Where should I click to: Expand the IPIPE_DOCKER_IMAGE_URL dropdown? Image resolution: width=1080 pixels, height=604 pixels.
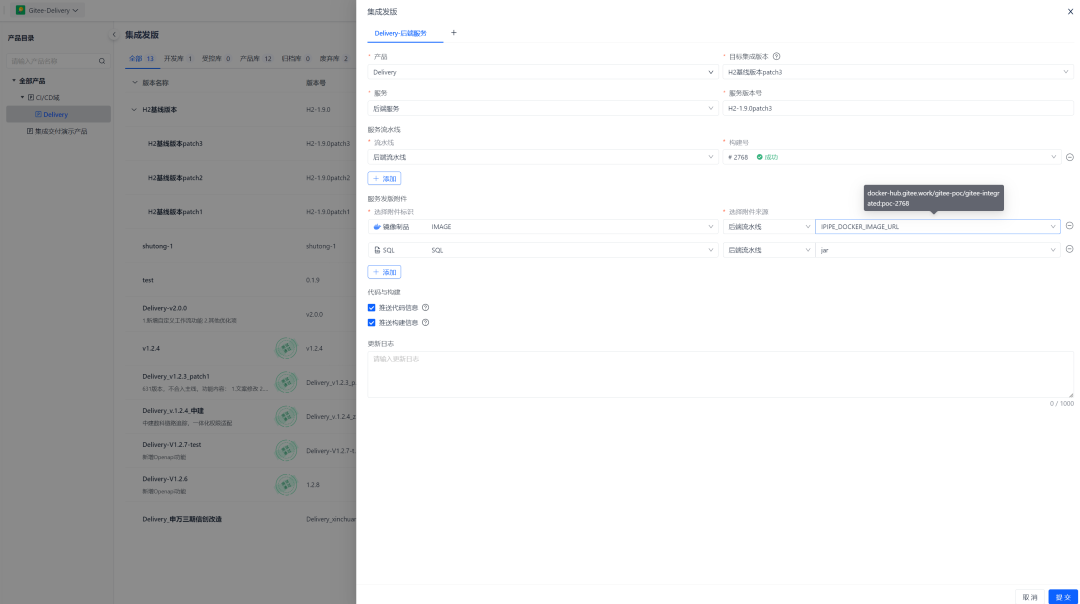click(937, 227)
